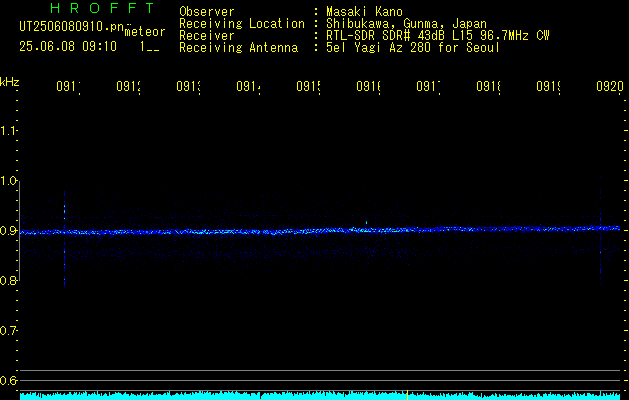Click the 1.1 kHz axis label
Image resolution: width=629 pixels, height=400 pixels.
8,130
